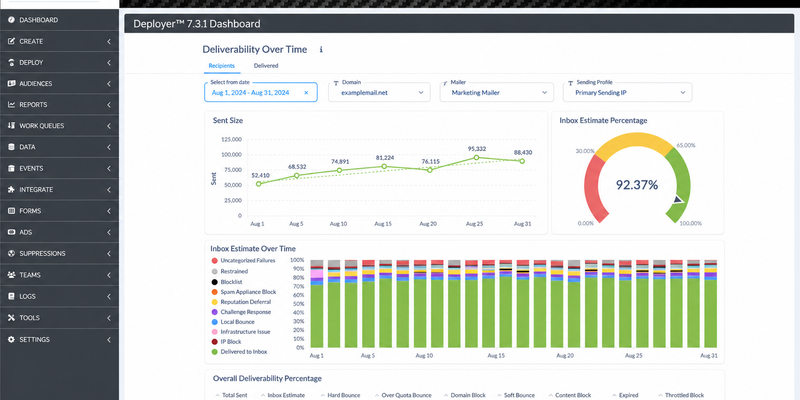
Task: Click the Data database icon in sidebar
Action: tap(11, 147)
